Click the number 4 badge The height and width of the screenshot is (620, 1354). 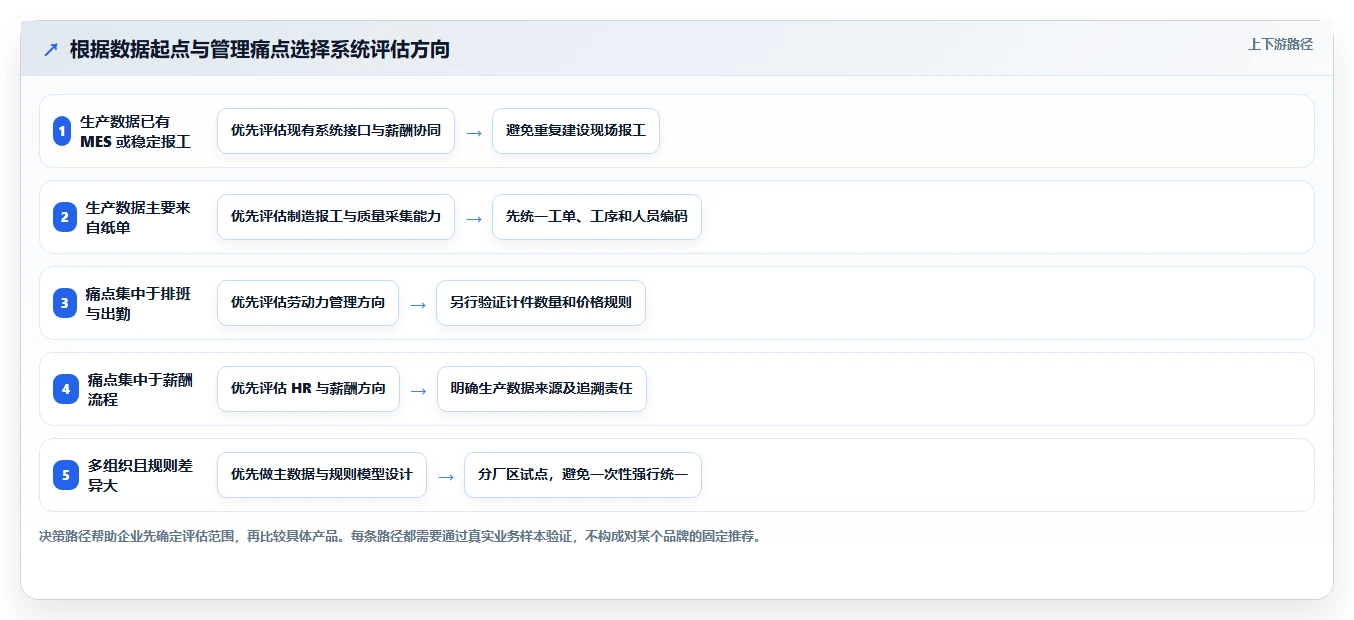[65, 389]
